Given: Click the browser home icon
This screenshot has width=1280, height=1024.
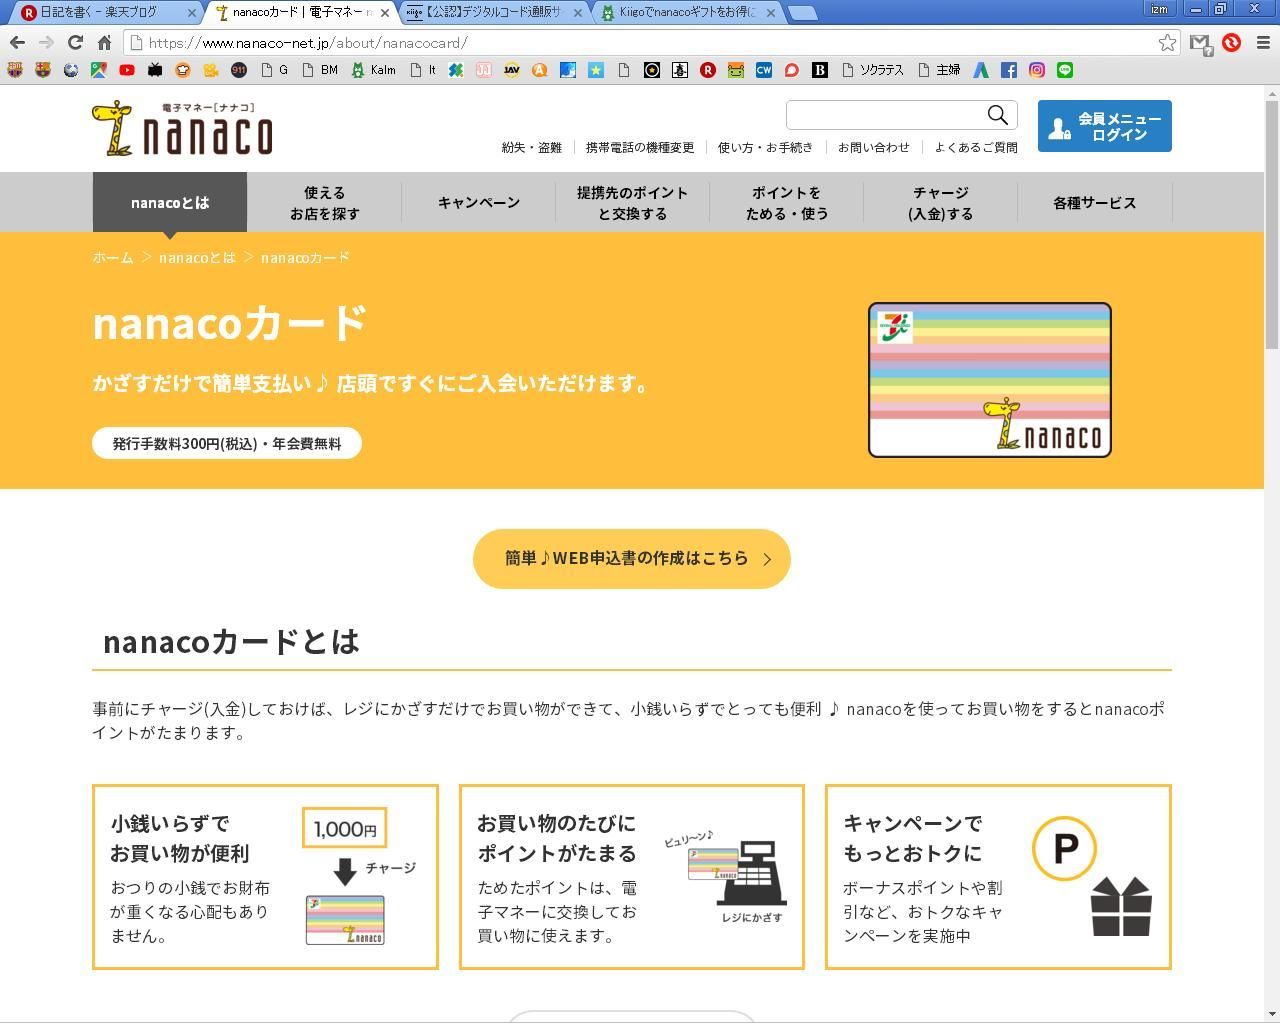Looking at the screenshot, I should (x=105, y=43).
